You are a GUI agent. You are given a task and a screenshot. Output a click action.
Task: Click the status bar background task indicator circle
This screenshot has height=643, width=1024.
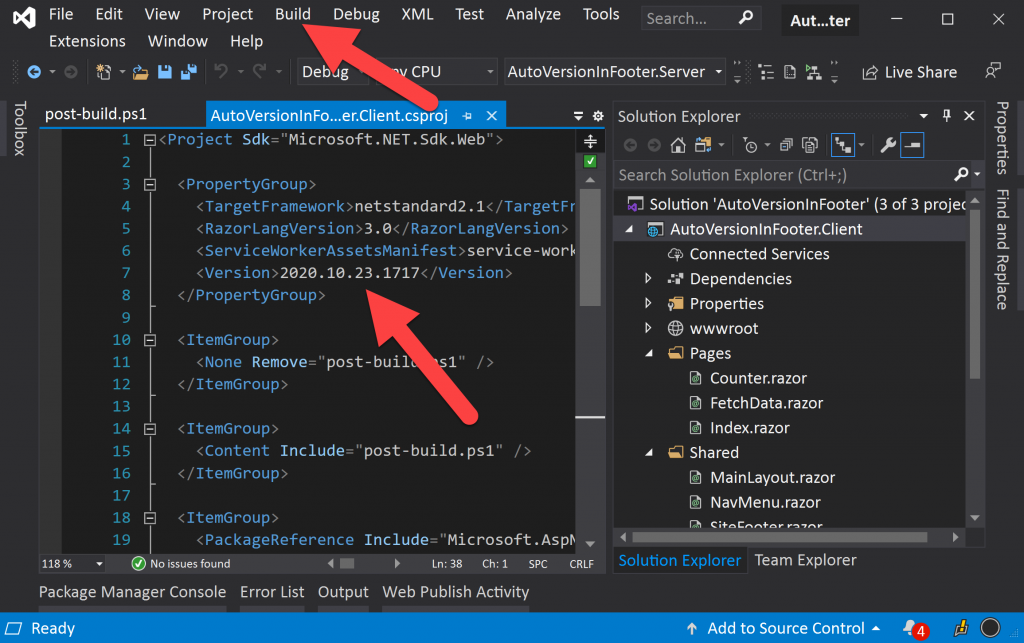pos(990,628)
